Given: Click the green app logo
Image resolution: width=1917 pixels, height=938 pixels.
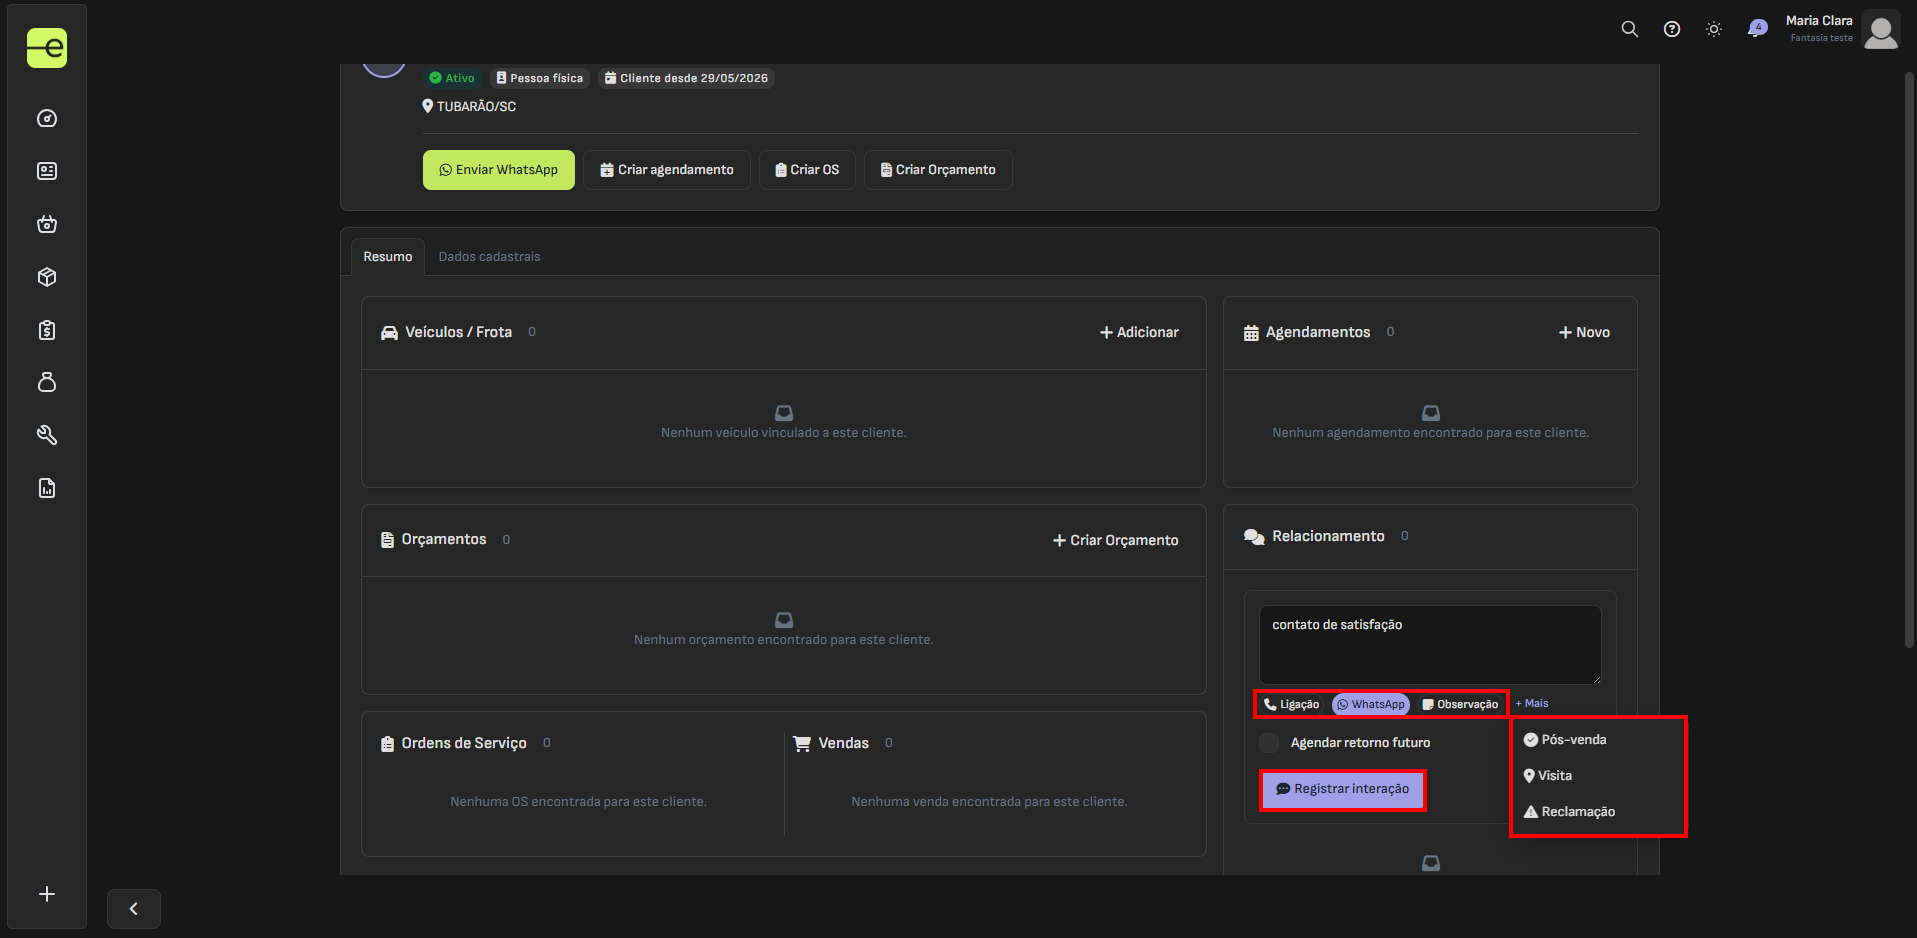Looking at the screenshot, I should 47,48.
